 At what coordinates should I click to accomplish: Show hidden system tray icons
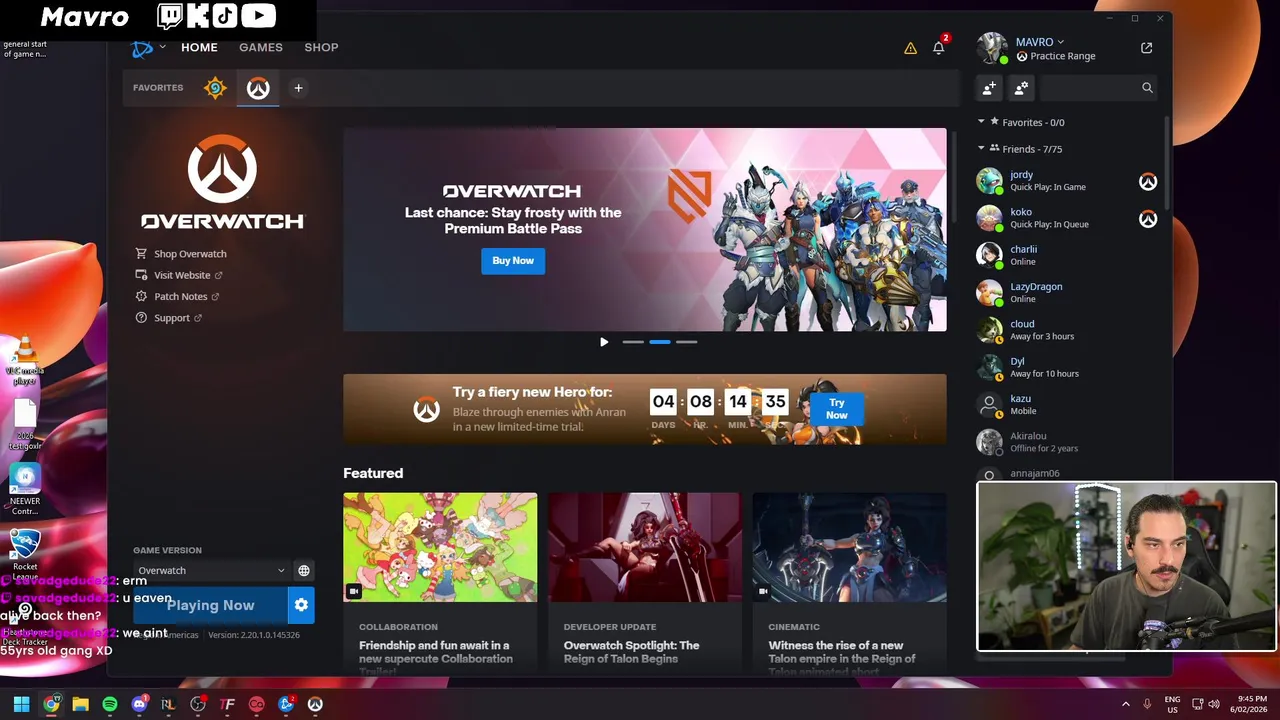(1125, 704)
